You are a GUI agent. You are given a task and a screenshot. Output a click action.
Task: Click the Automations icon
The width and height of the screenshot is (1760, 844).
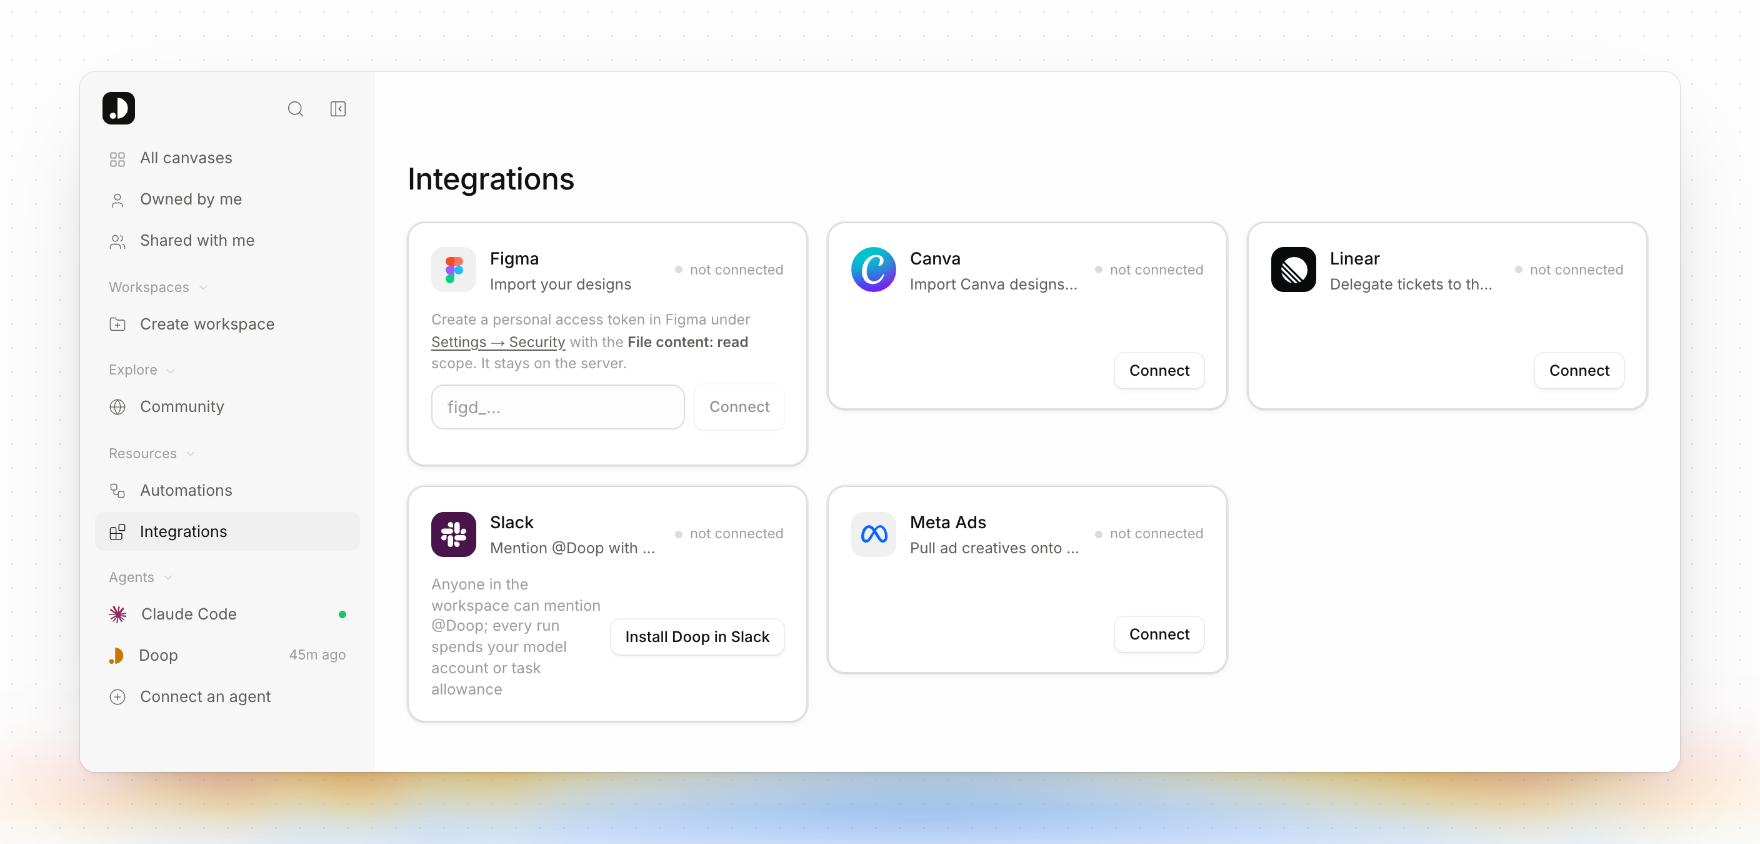118,491
